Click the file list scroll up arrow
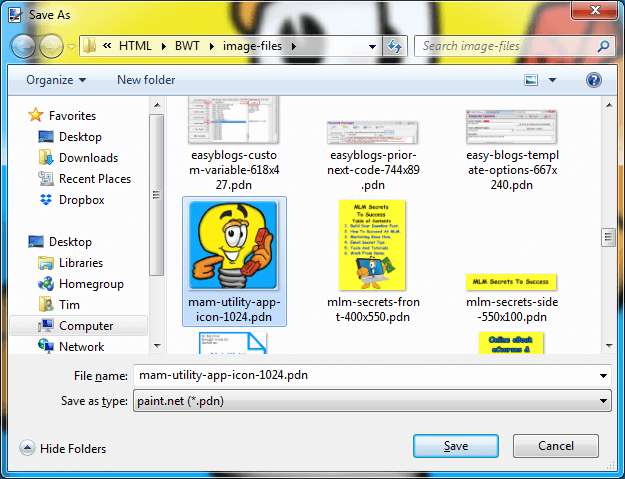This screenshot has height=479, width=625. tap(609, 105)
